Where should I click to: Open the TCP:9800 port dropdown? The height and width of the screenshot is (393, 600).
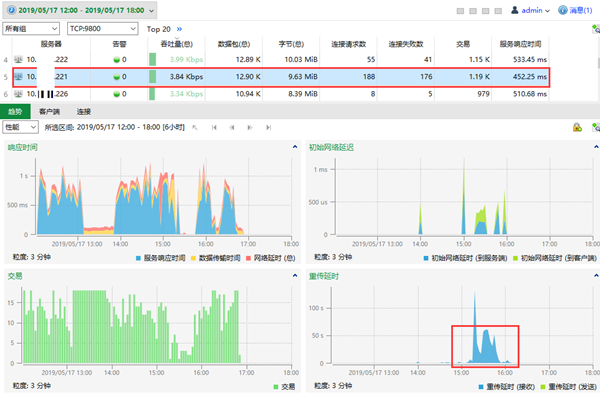point(103,29)
